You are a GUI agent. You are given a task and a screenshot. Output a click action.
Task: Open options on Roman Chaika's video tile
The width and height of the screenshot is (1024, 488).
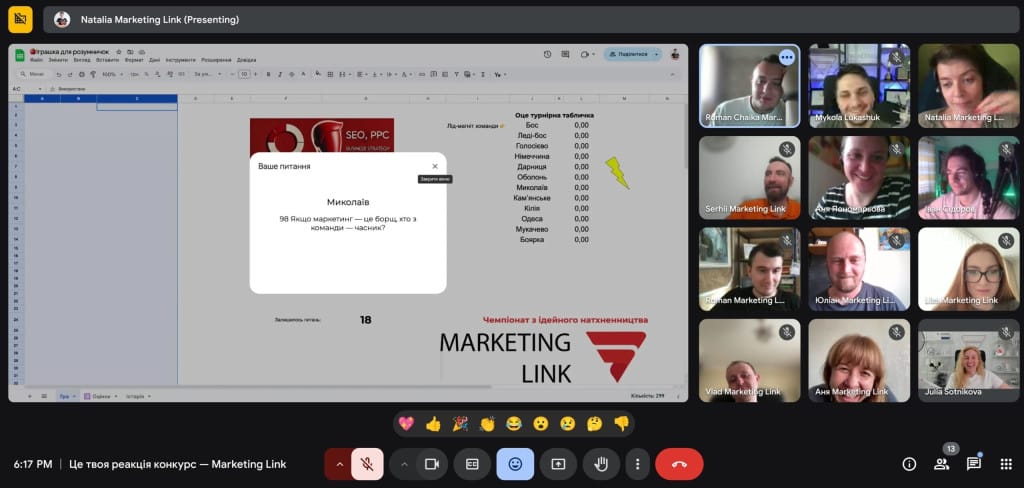coord(786,58)
